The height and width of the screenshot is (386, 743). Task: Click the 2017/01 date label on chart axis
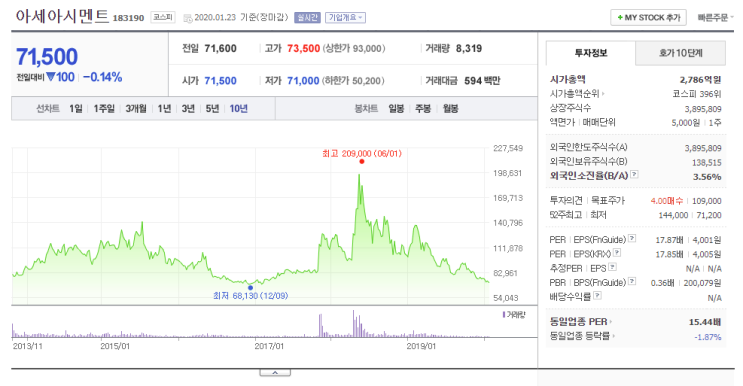point(269,346)
